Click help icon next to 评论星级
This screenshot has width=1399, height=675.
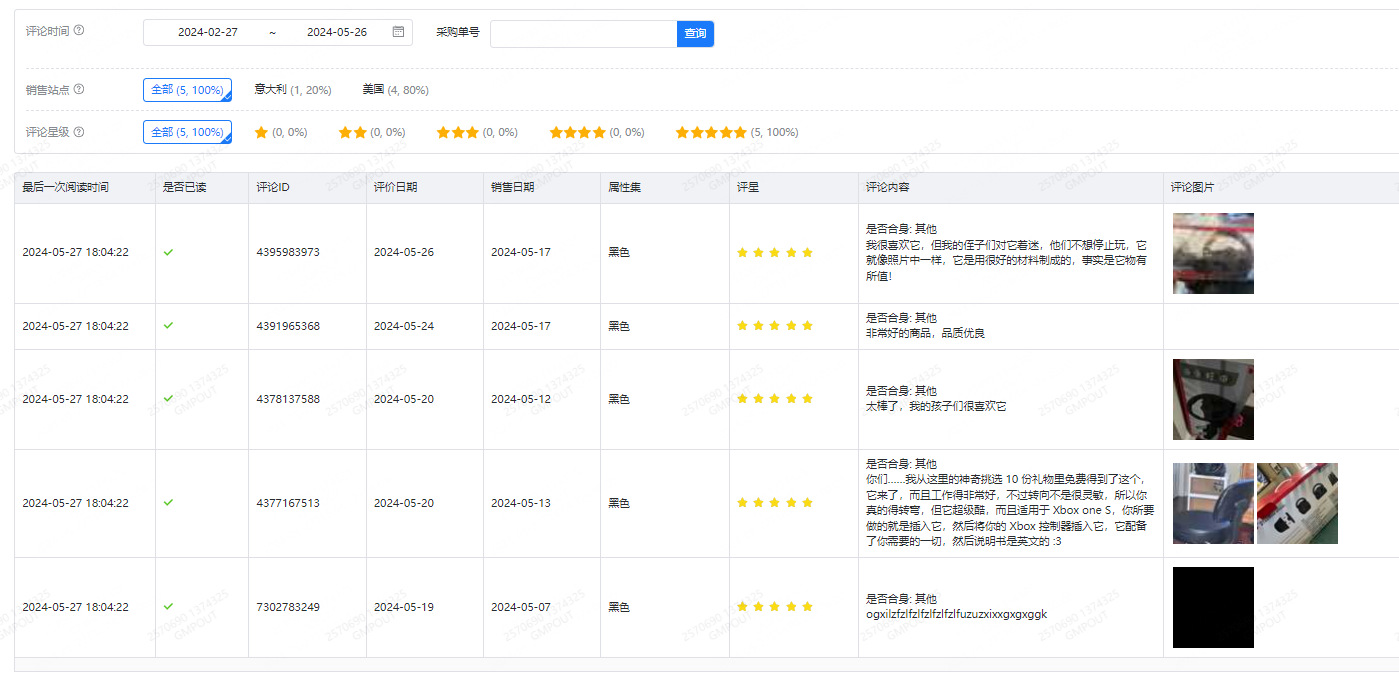coord(79,132)
